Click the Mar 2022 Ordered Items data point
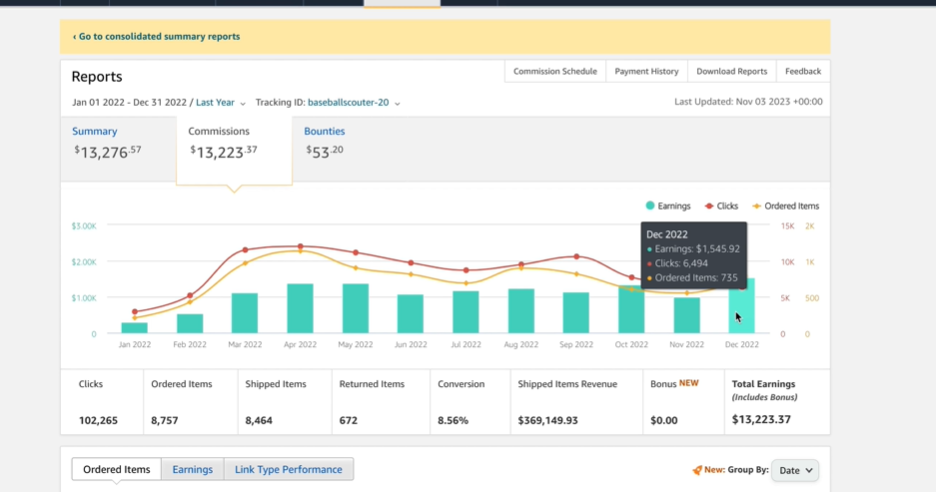 [245, 263]
